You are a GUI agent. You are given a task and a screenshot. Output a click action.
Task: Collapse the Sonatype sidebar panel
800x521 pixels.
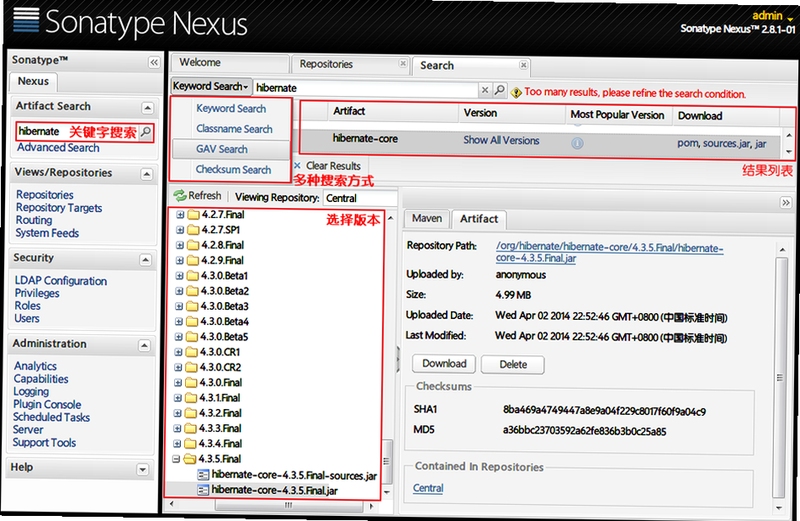[154, 62]
